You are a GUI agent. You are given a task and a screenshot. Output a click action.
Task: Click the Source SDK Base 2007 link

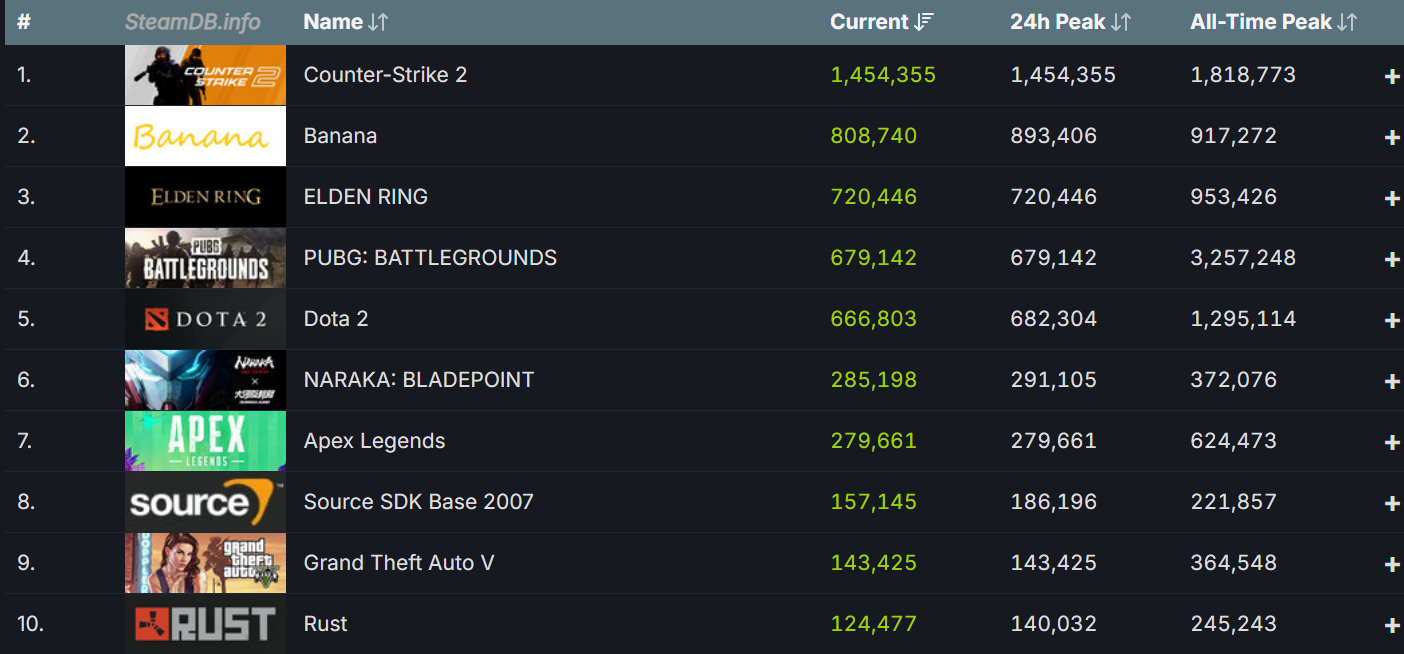point(418,502)
